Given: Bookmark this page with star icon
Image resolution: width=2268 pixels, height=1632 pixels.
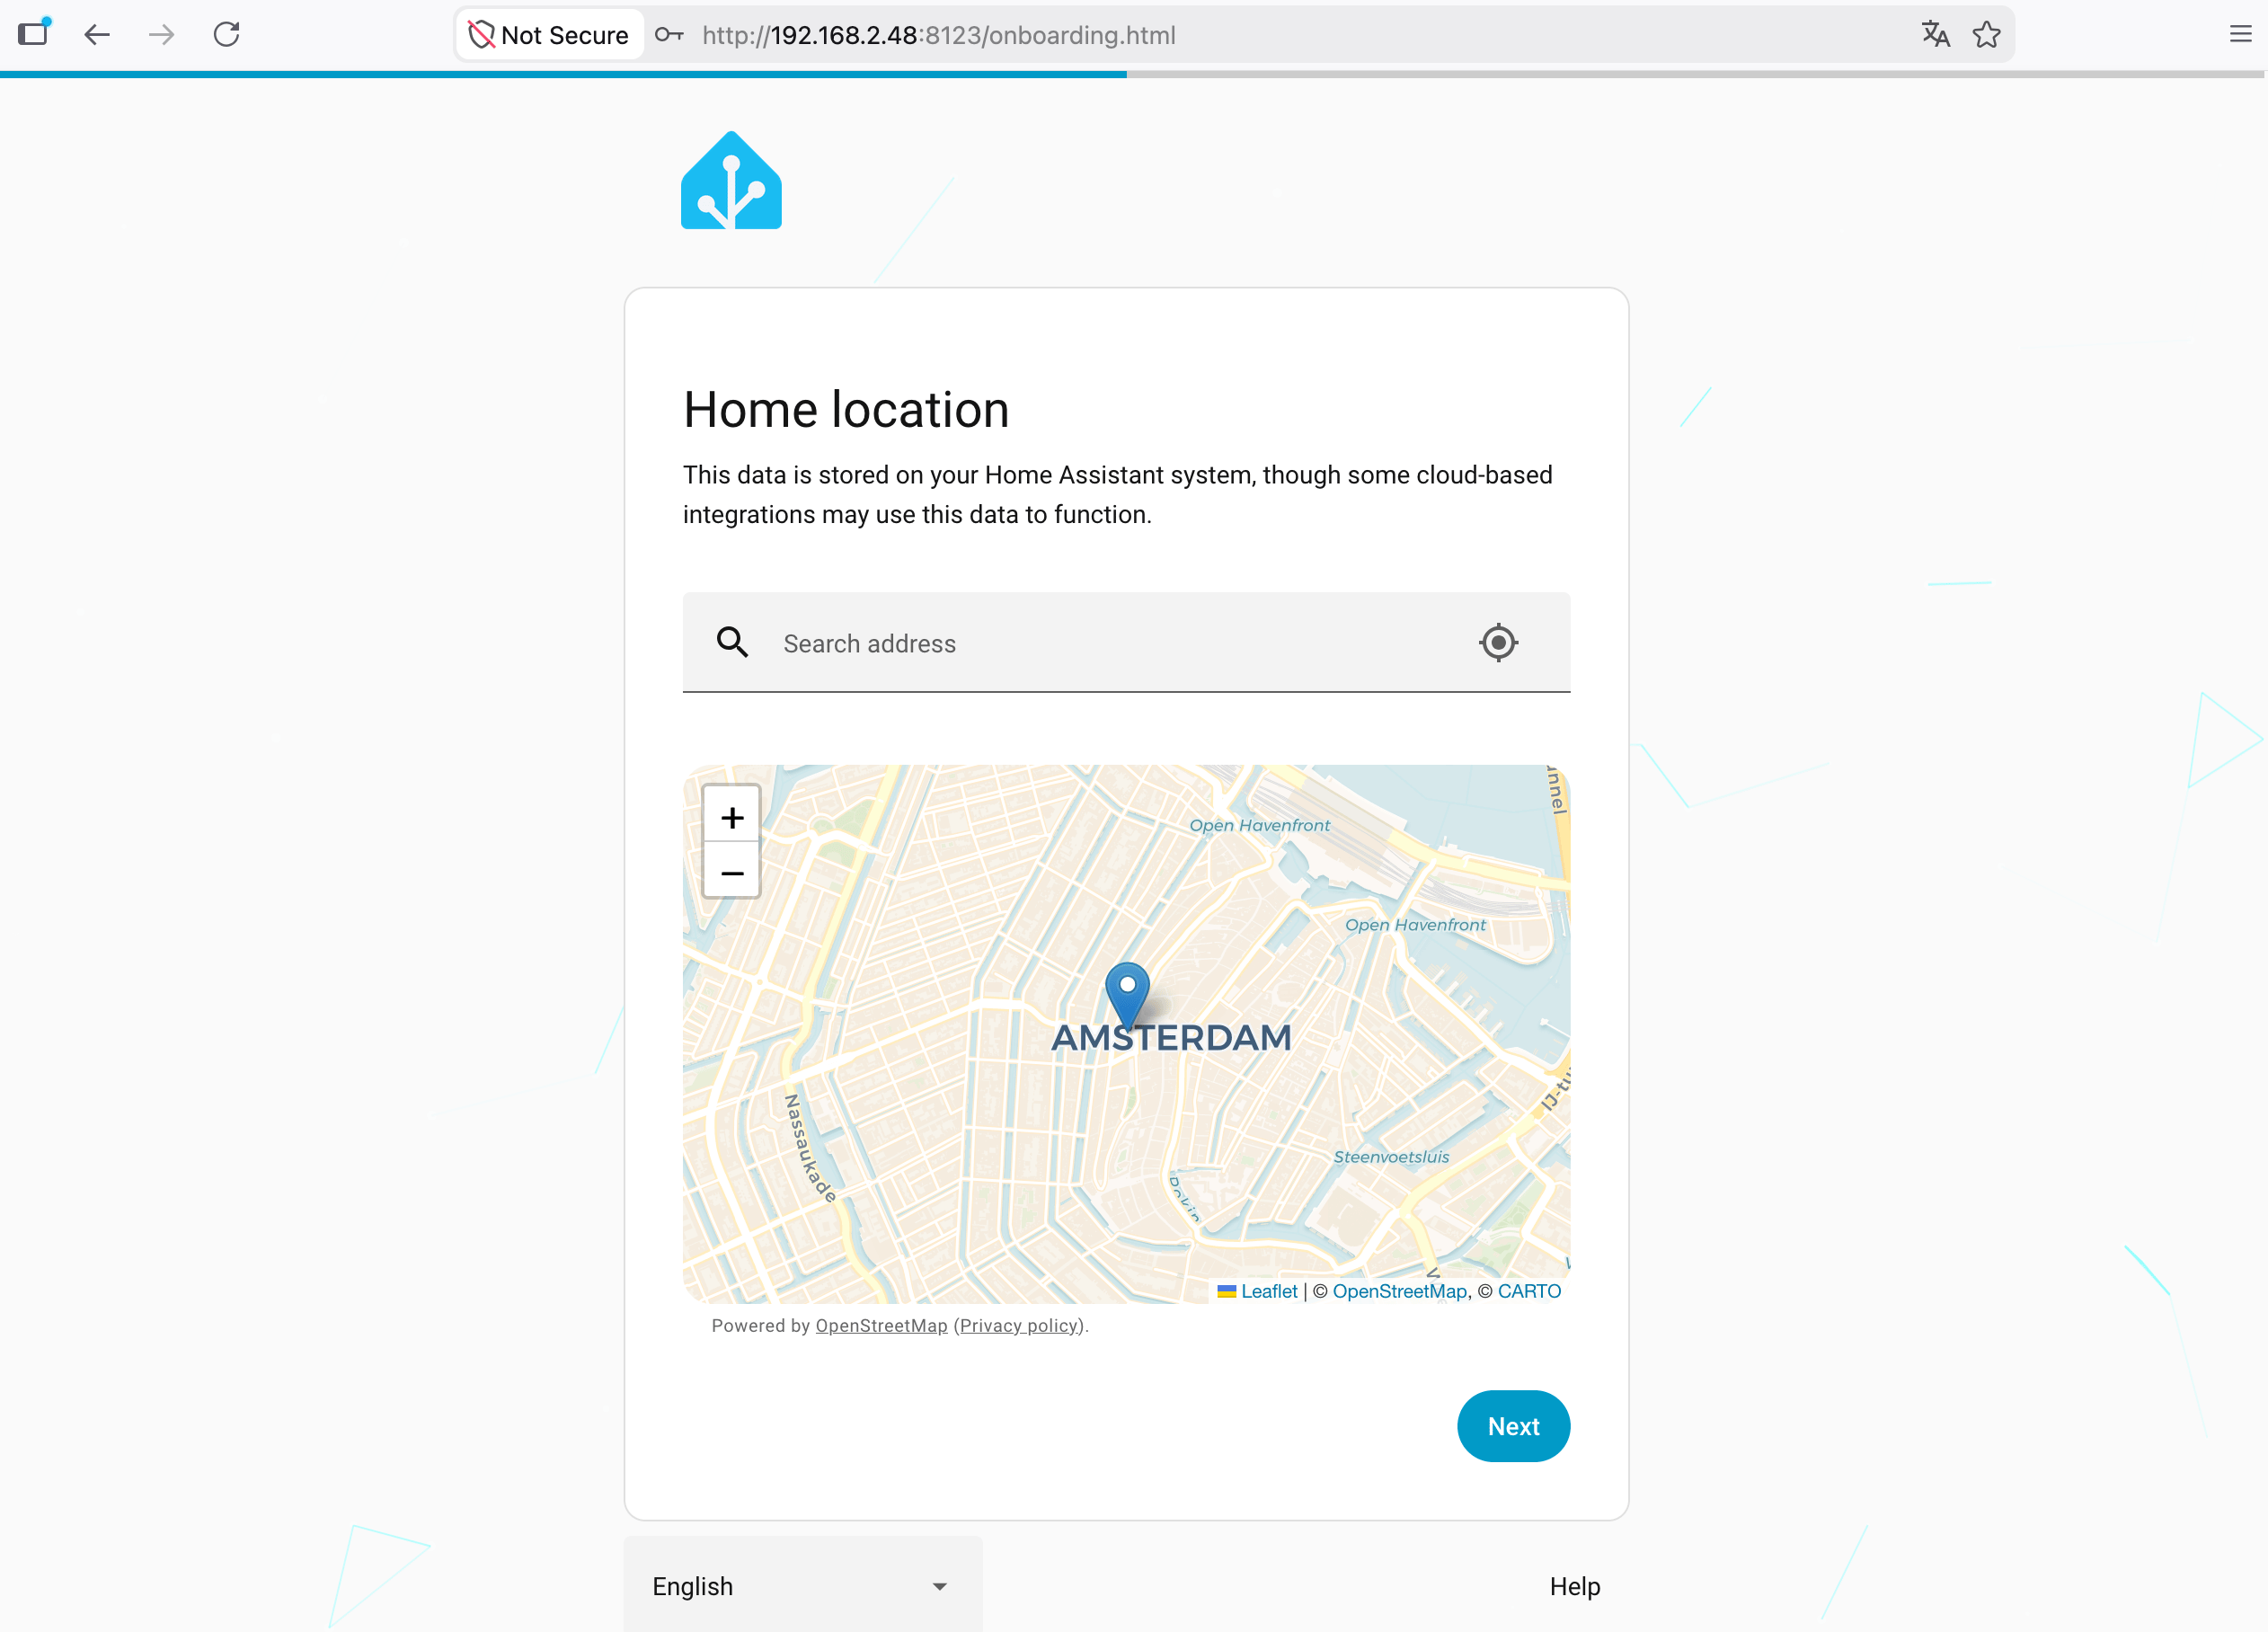Looking at the screenshot, I should pos(1986,35).
